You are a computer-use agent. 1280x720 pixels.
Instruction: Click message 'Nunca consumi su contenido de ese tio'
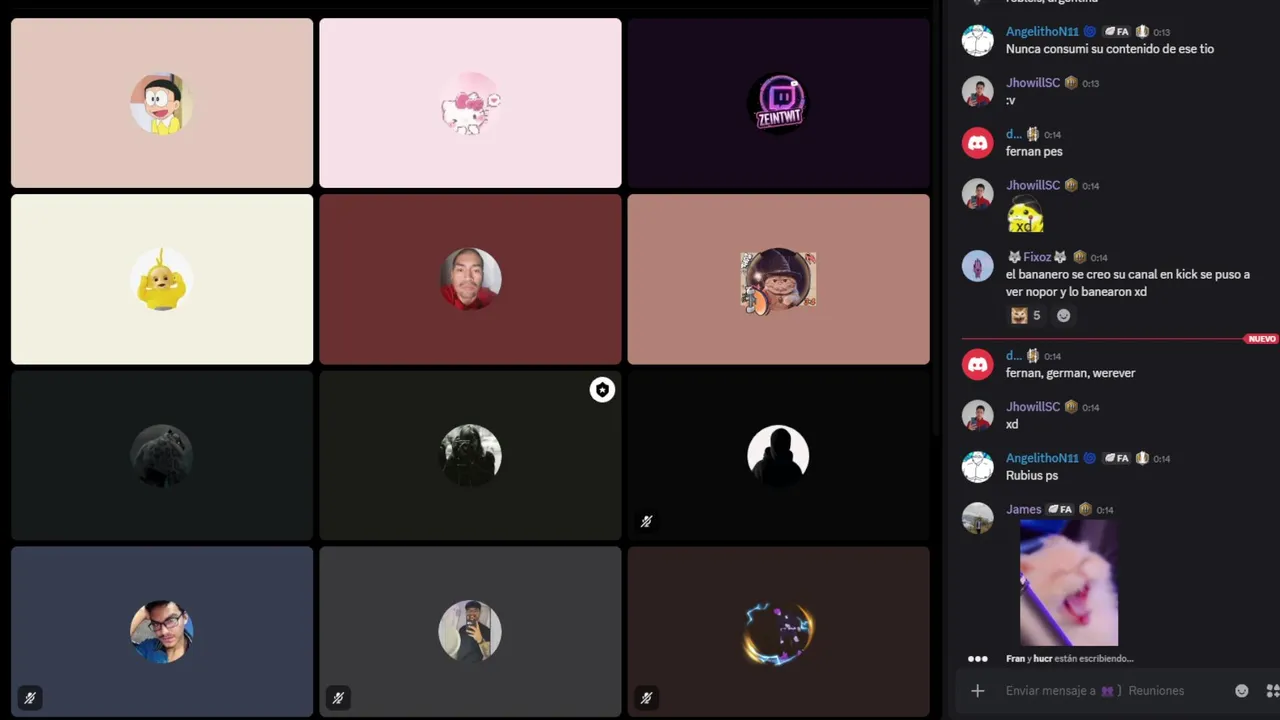pyautogui.click(x=1110, y=49)
